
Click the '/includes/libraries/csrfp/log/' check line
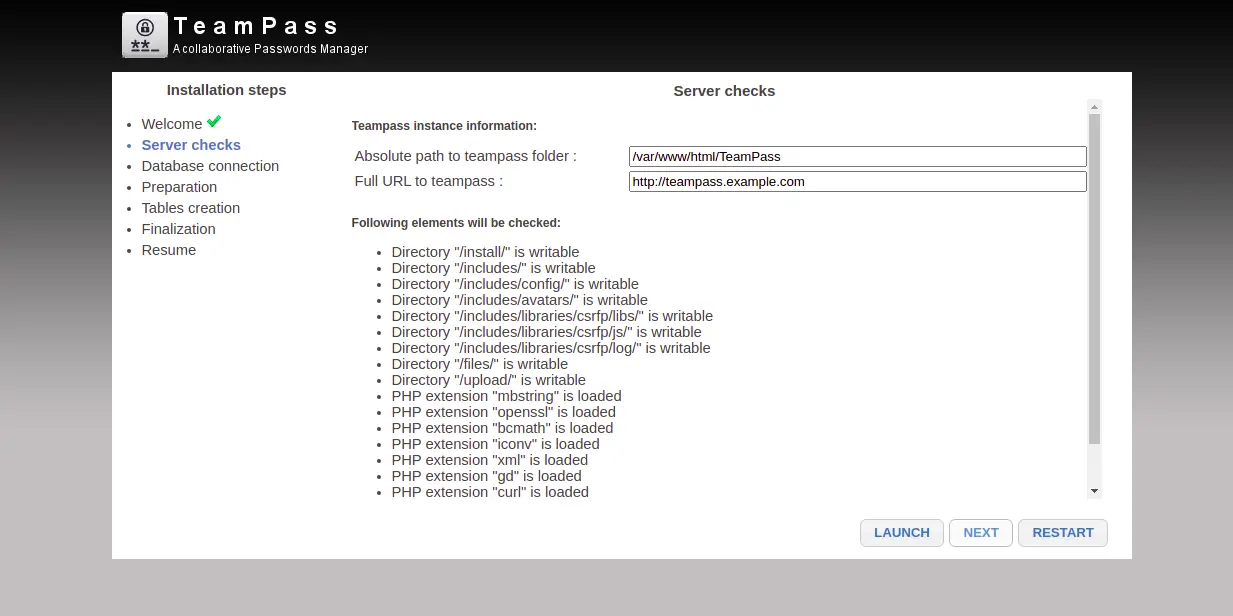[x=551, y=348]
